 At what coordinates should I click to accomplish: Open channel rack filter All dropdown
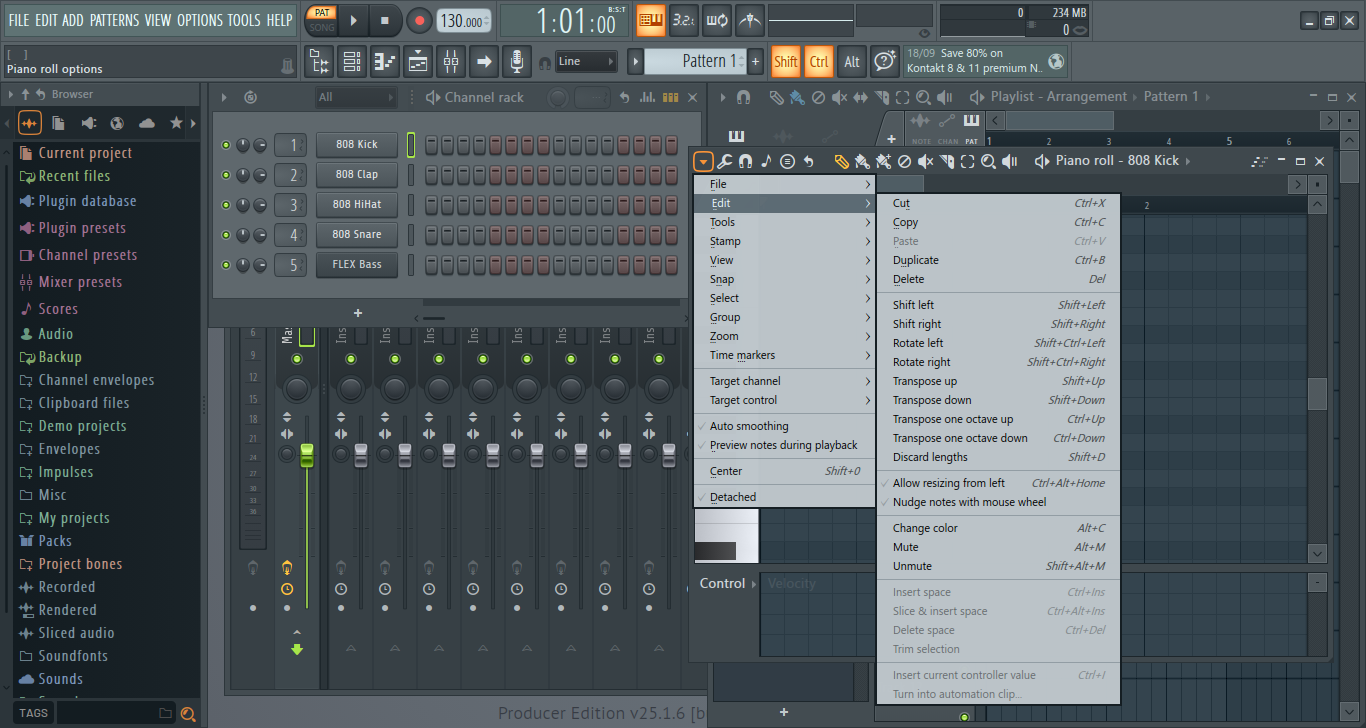tap(355, 97)
